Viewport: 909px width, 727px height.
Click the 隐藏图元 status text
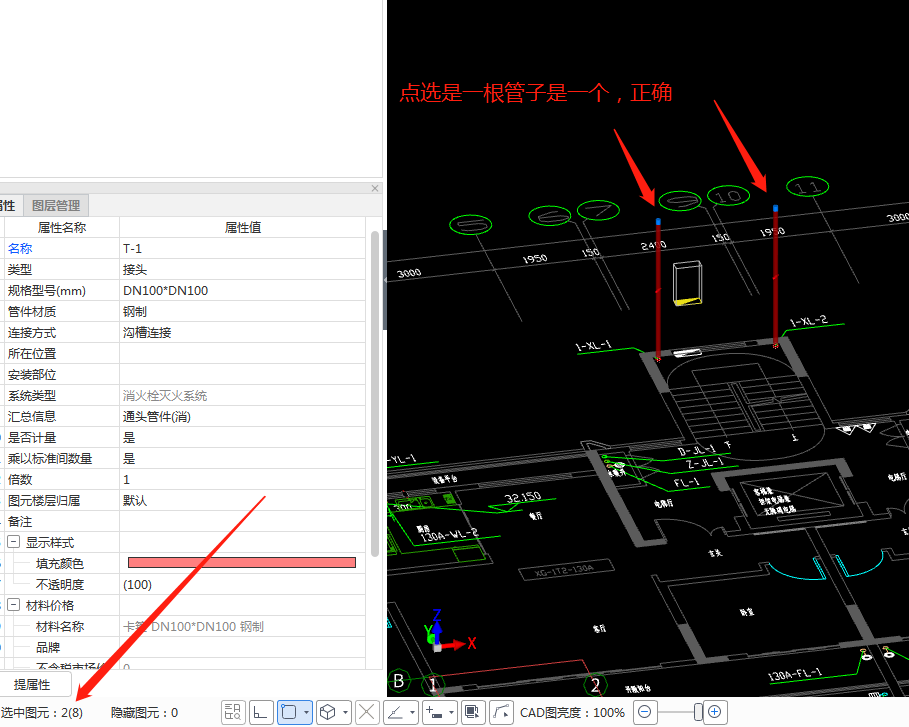click(144, 713)
